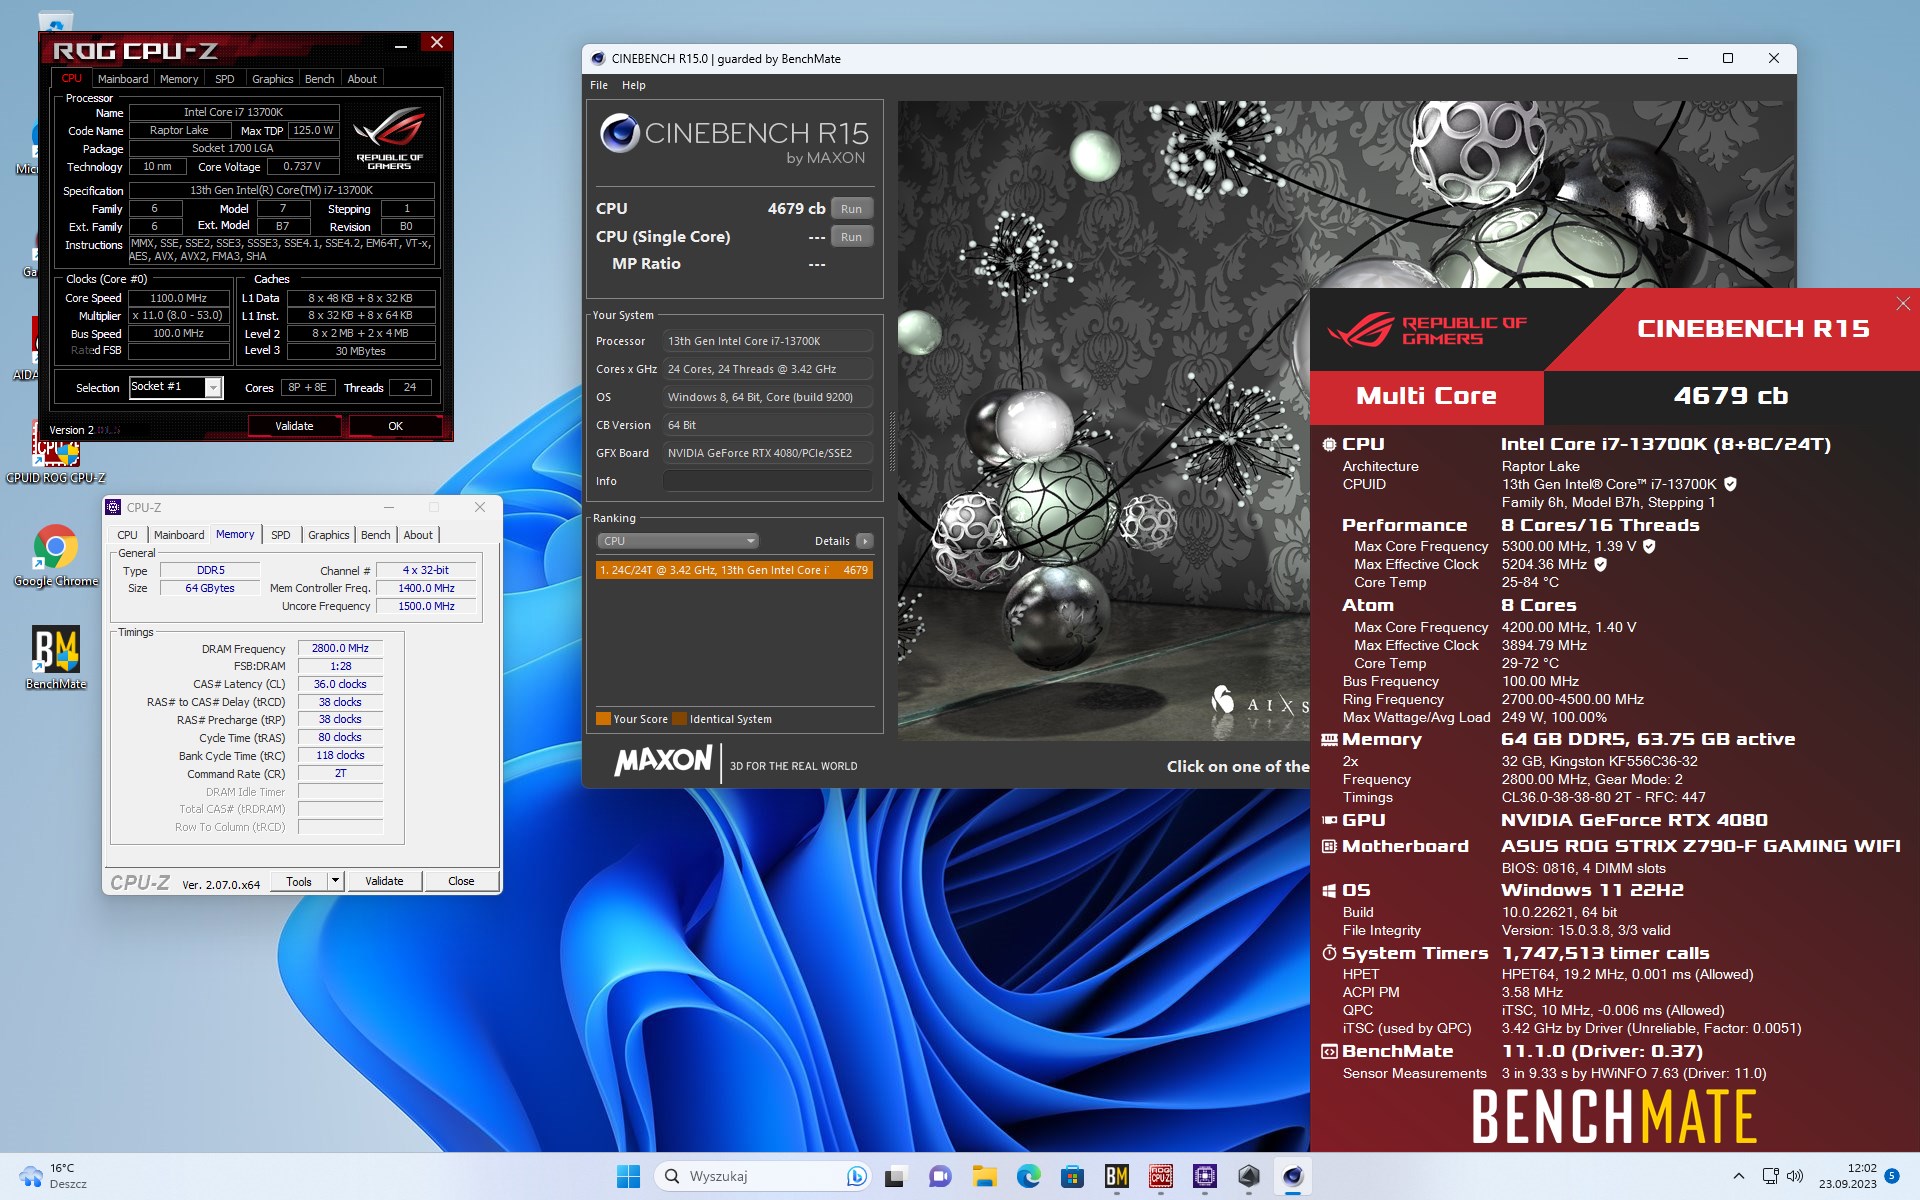The width and height of the screenshot is (1920, 1200).
Task: Select the SPD tab in white CPU-Z window
Action: pyautogui.click(x=281, y=535)
